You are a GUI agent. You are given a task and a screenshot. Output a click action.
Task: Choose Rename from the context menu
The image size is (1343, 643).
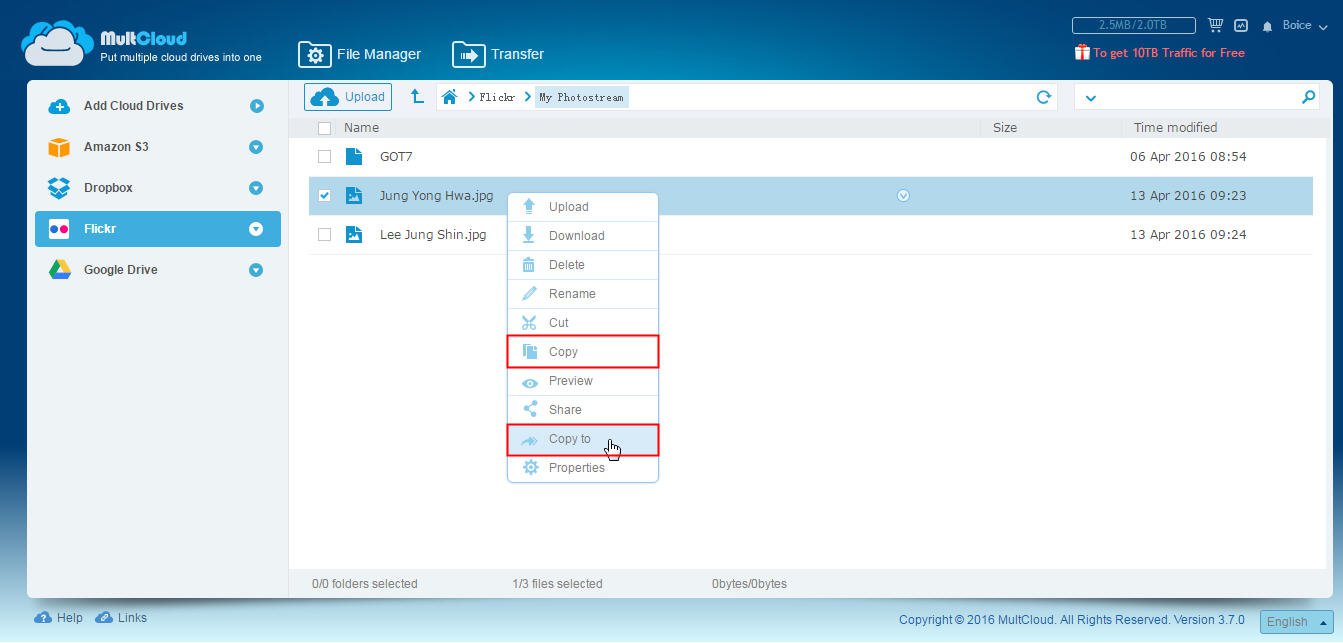[x=583, y=294]
